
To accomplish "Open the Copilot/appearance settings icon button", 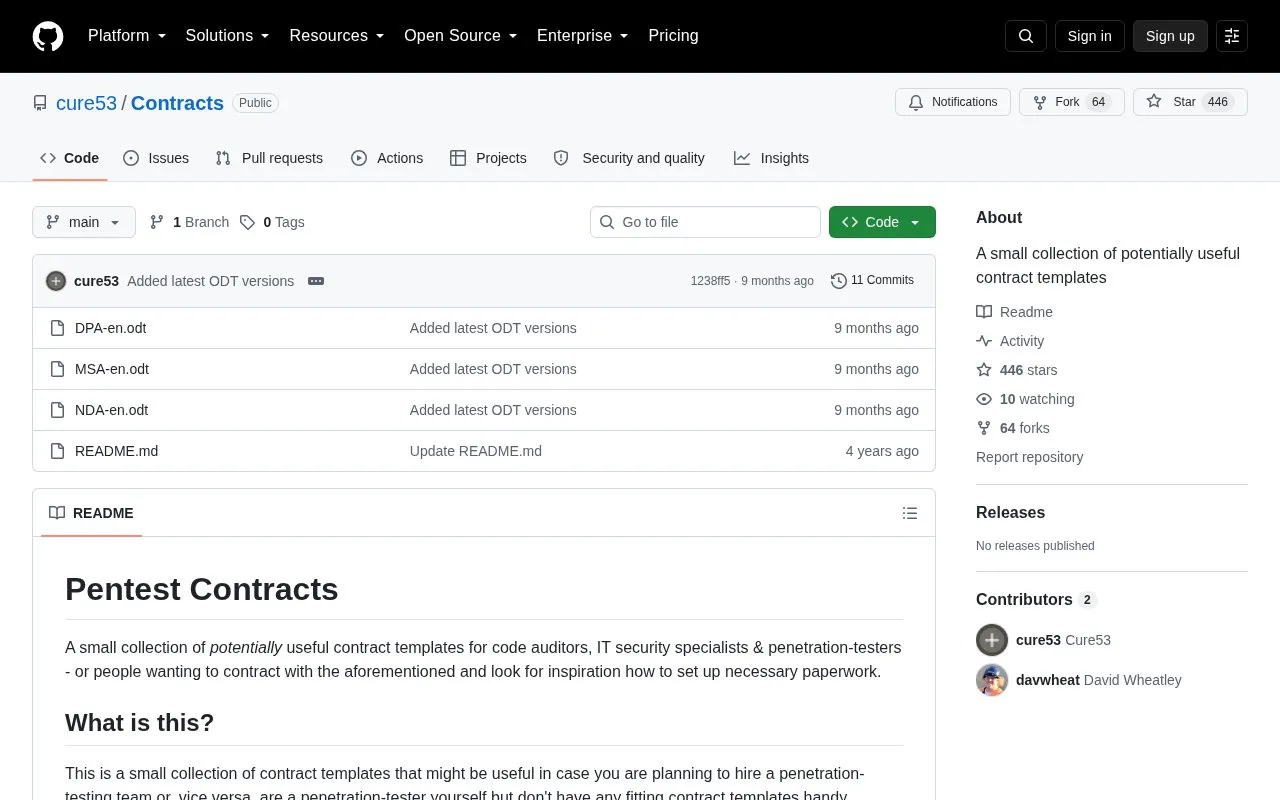I will 1232,36.
